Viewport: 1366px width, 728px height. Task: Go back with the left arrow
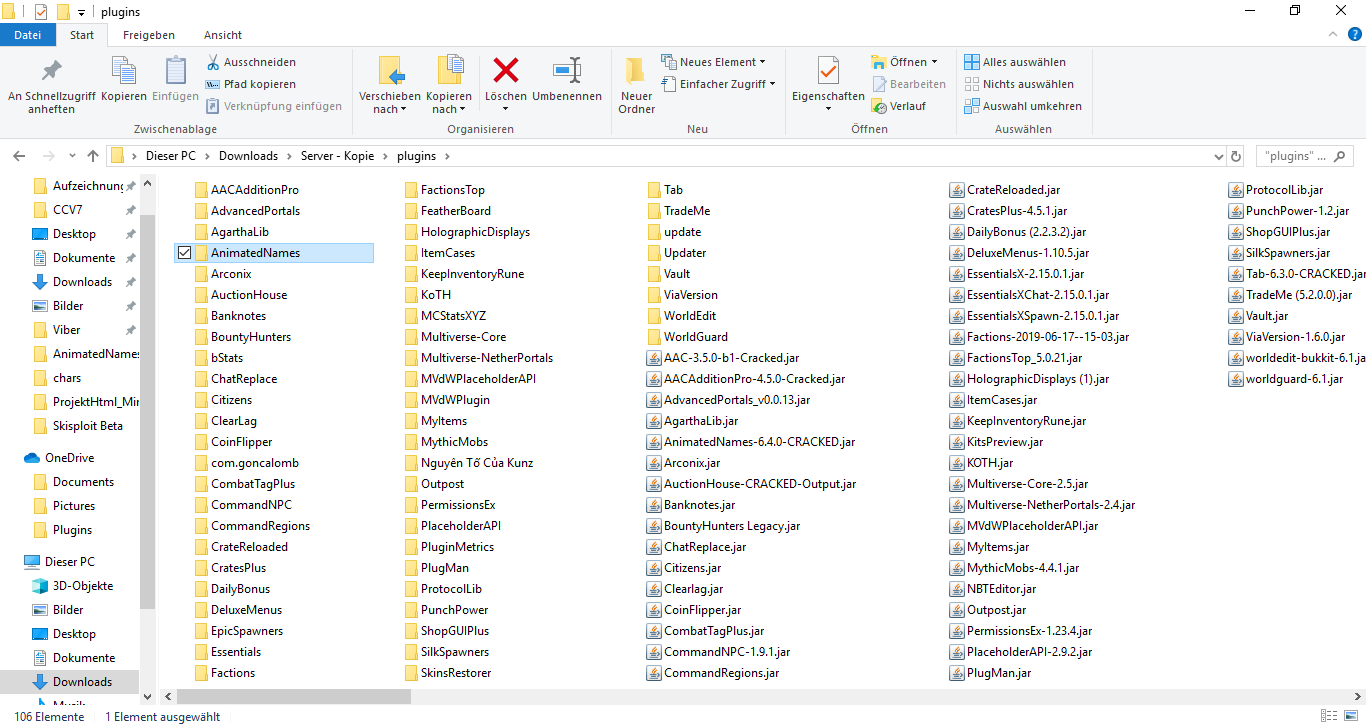(20, 156)
